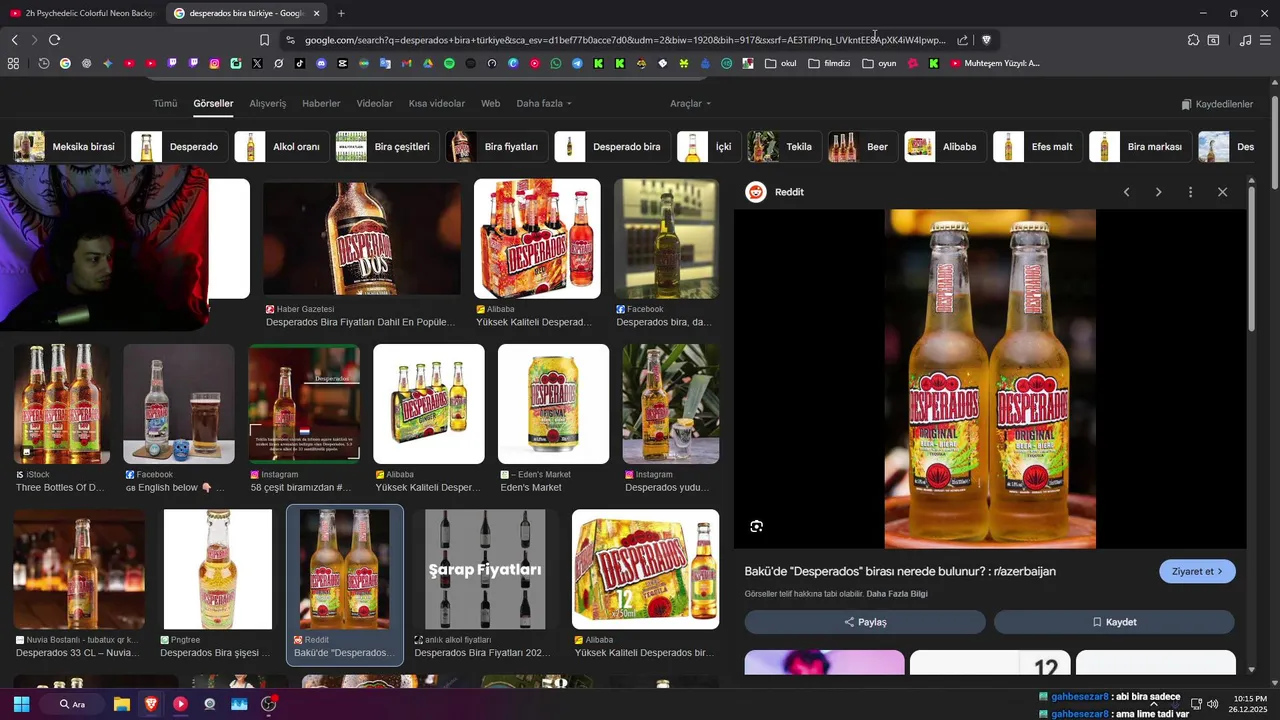This screenshot has width=1280, height=720.
Task: Open the browser extensions puzzle icon
Action: 1193,40
